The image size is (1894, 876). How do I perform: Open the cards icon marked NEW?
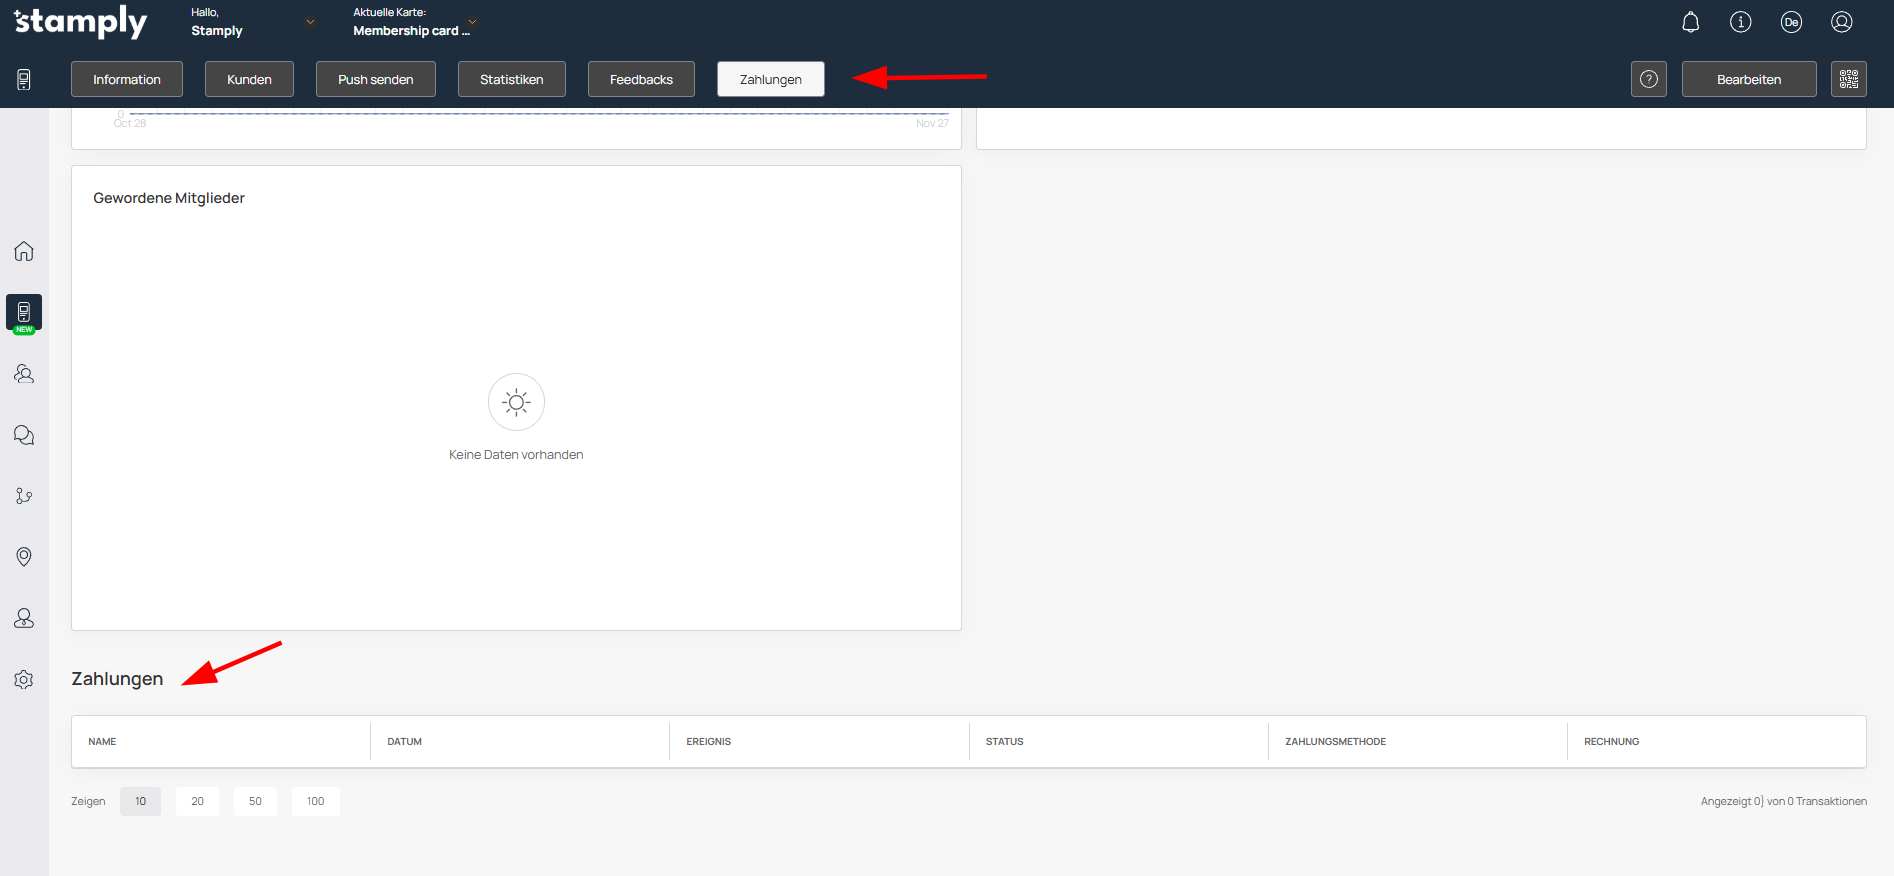[x=24, y=313]
